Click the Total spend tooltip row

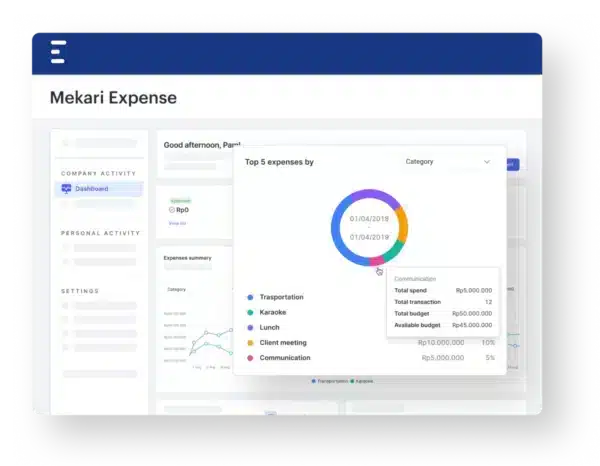[x=443, y=290]
